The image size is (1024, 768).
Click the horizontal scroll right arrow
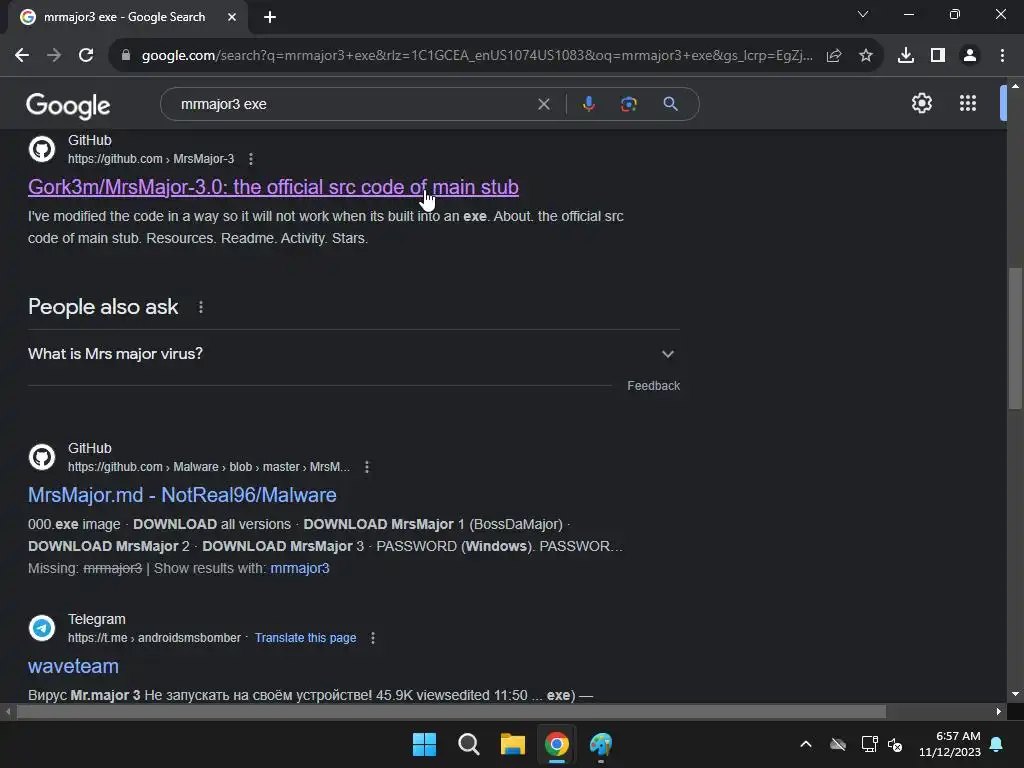pos(999,711)
